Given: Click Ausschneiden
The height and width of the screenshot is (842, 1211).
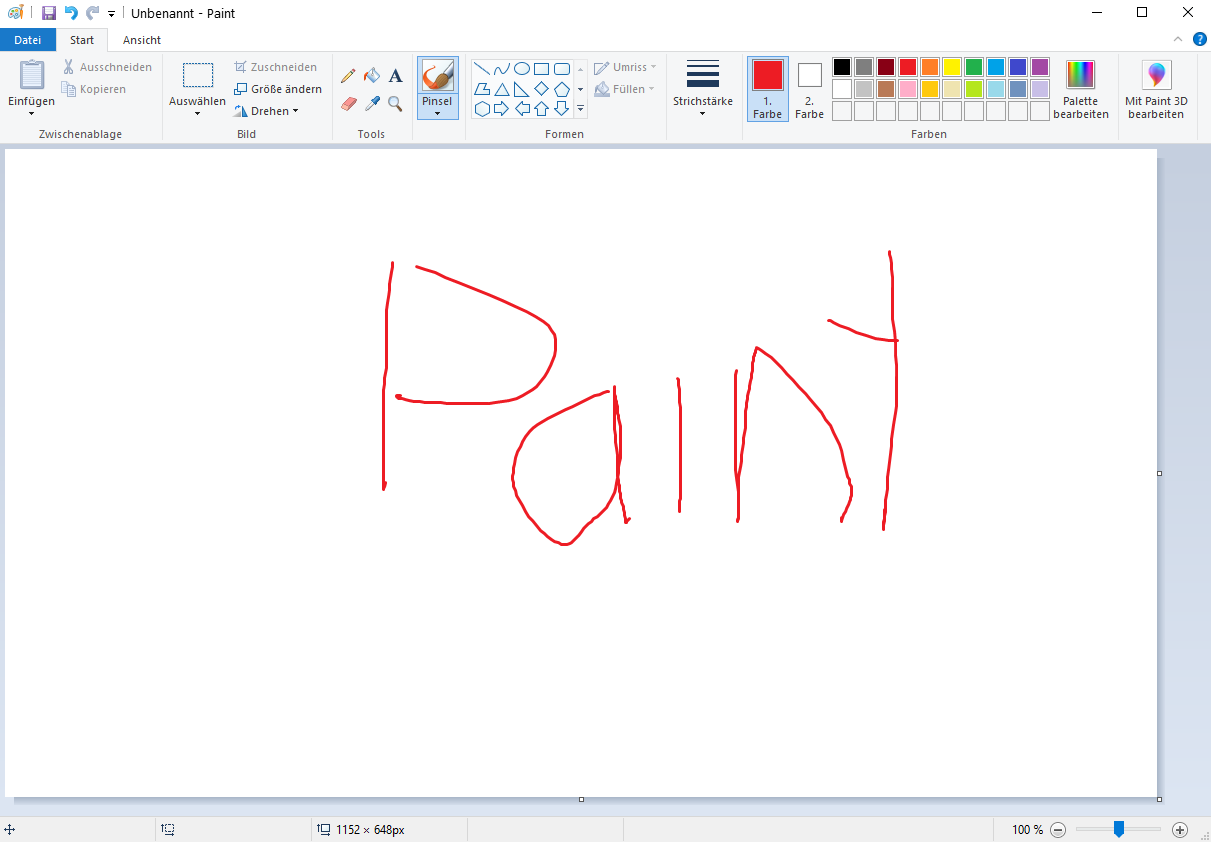Looking at the screenshot, I should tap(107, 67).
